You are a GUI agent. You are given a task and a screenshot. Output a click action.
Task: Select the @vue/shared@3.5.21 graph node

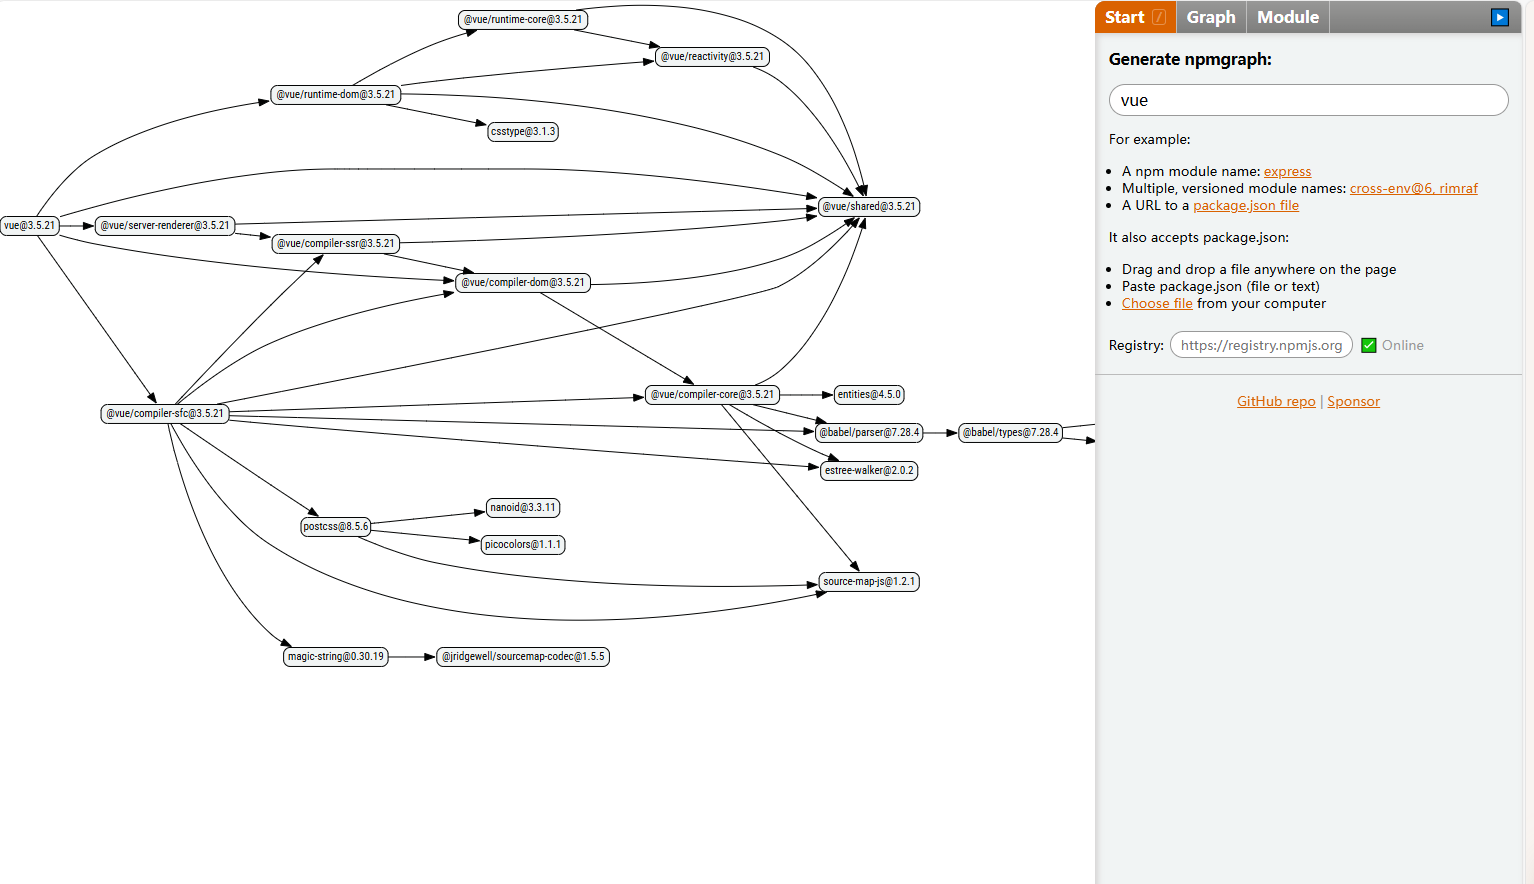point(868,207)
